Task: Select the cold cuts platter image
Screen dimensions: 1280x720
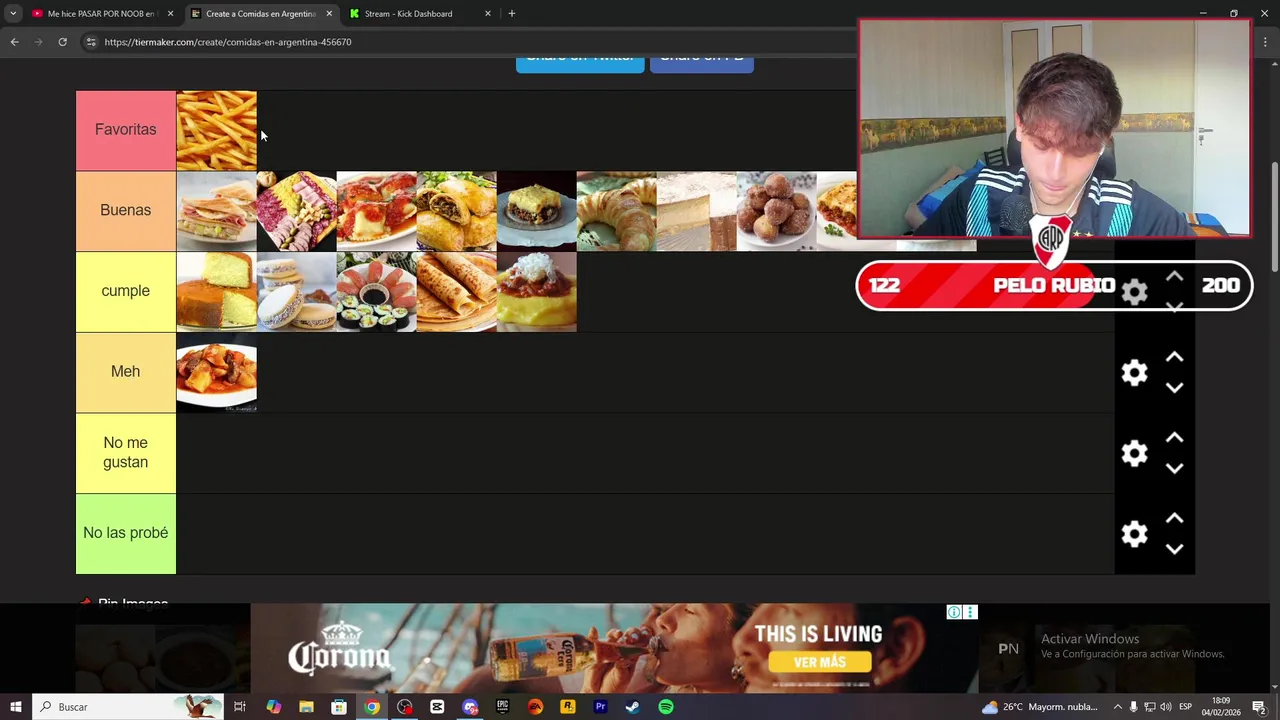Action: [296, 211]
